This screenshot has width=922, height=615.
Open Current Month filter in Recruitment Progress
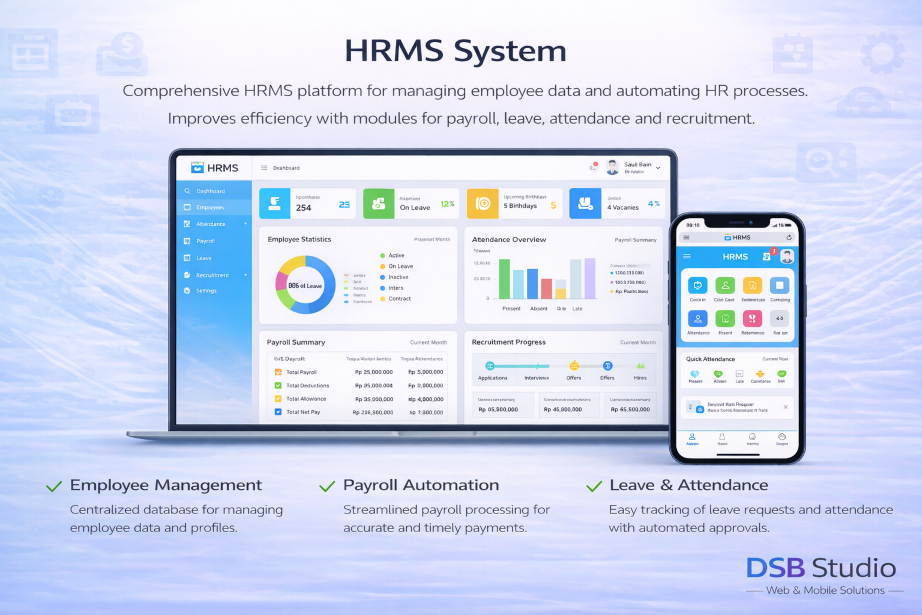point(638,343)
